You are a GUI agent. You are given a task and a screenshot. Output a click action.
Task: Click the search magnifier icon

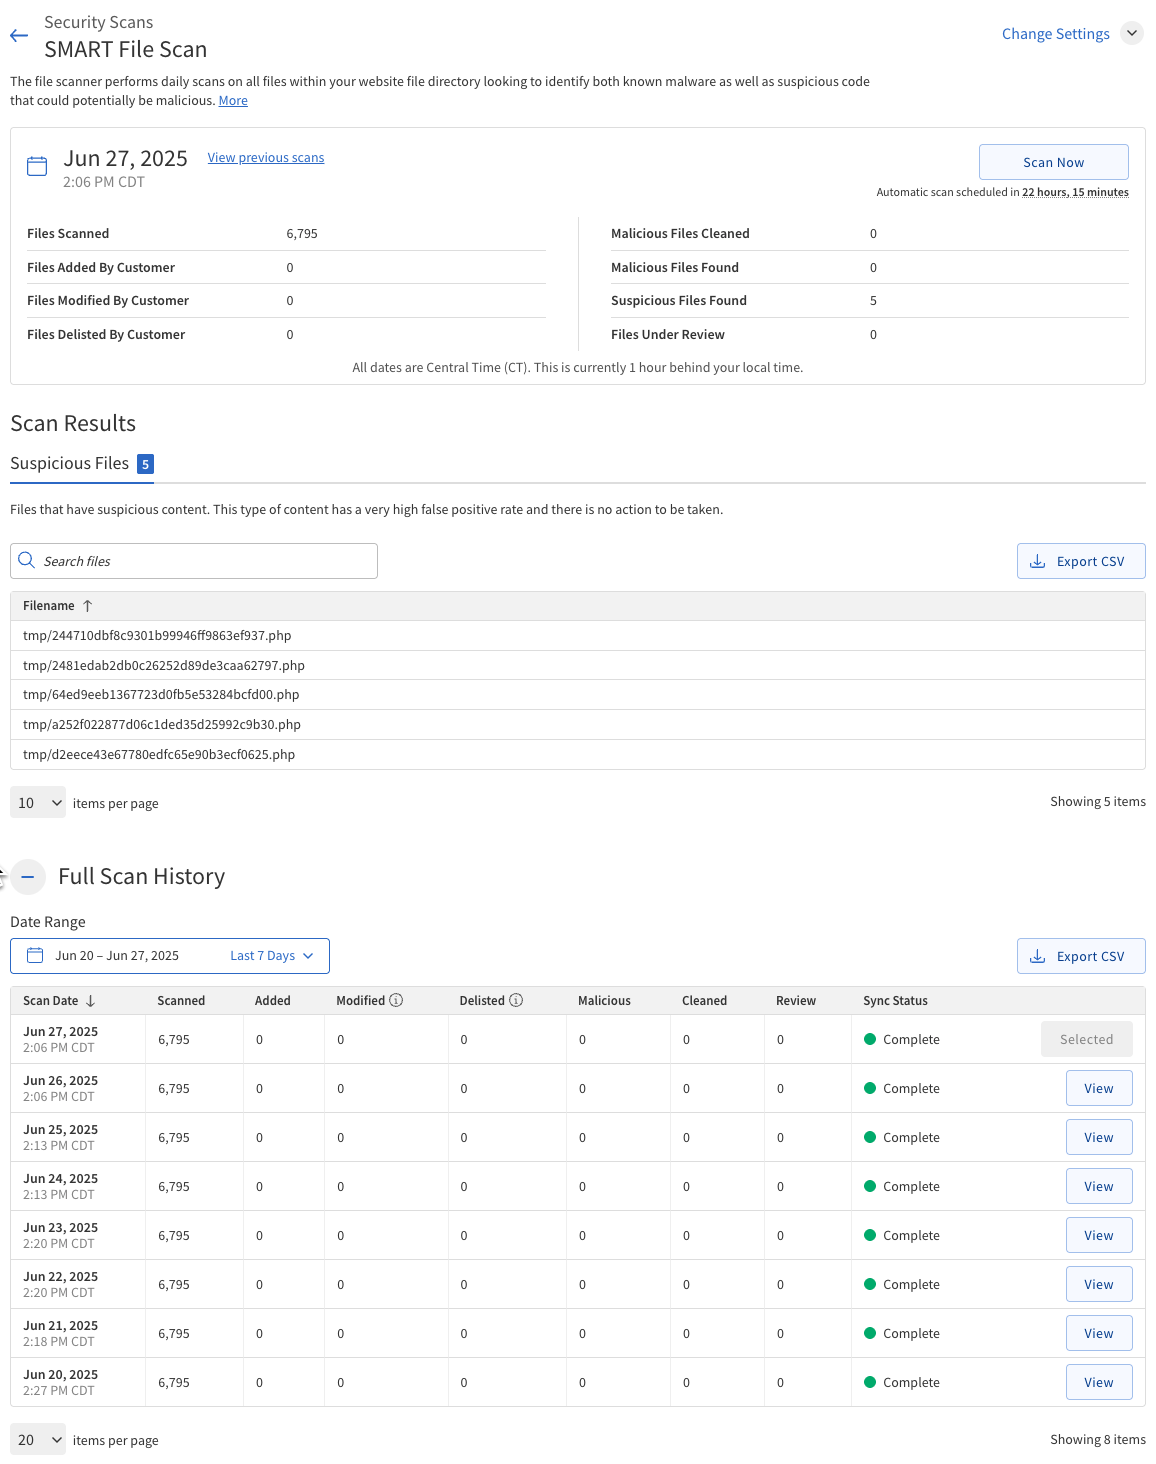(27, 560)
